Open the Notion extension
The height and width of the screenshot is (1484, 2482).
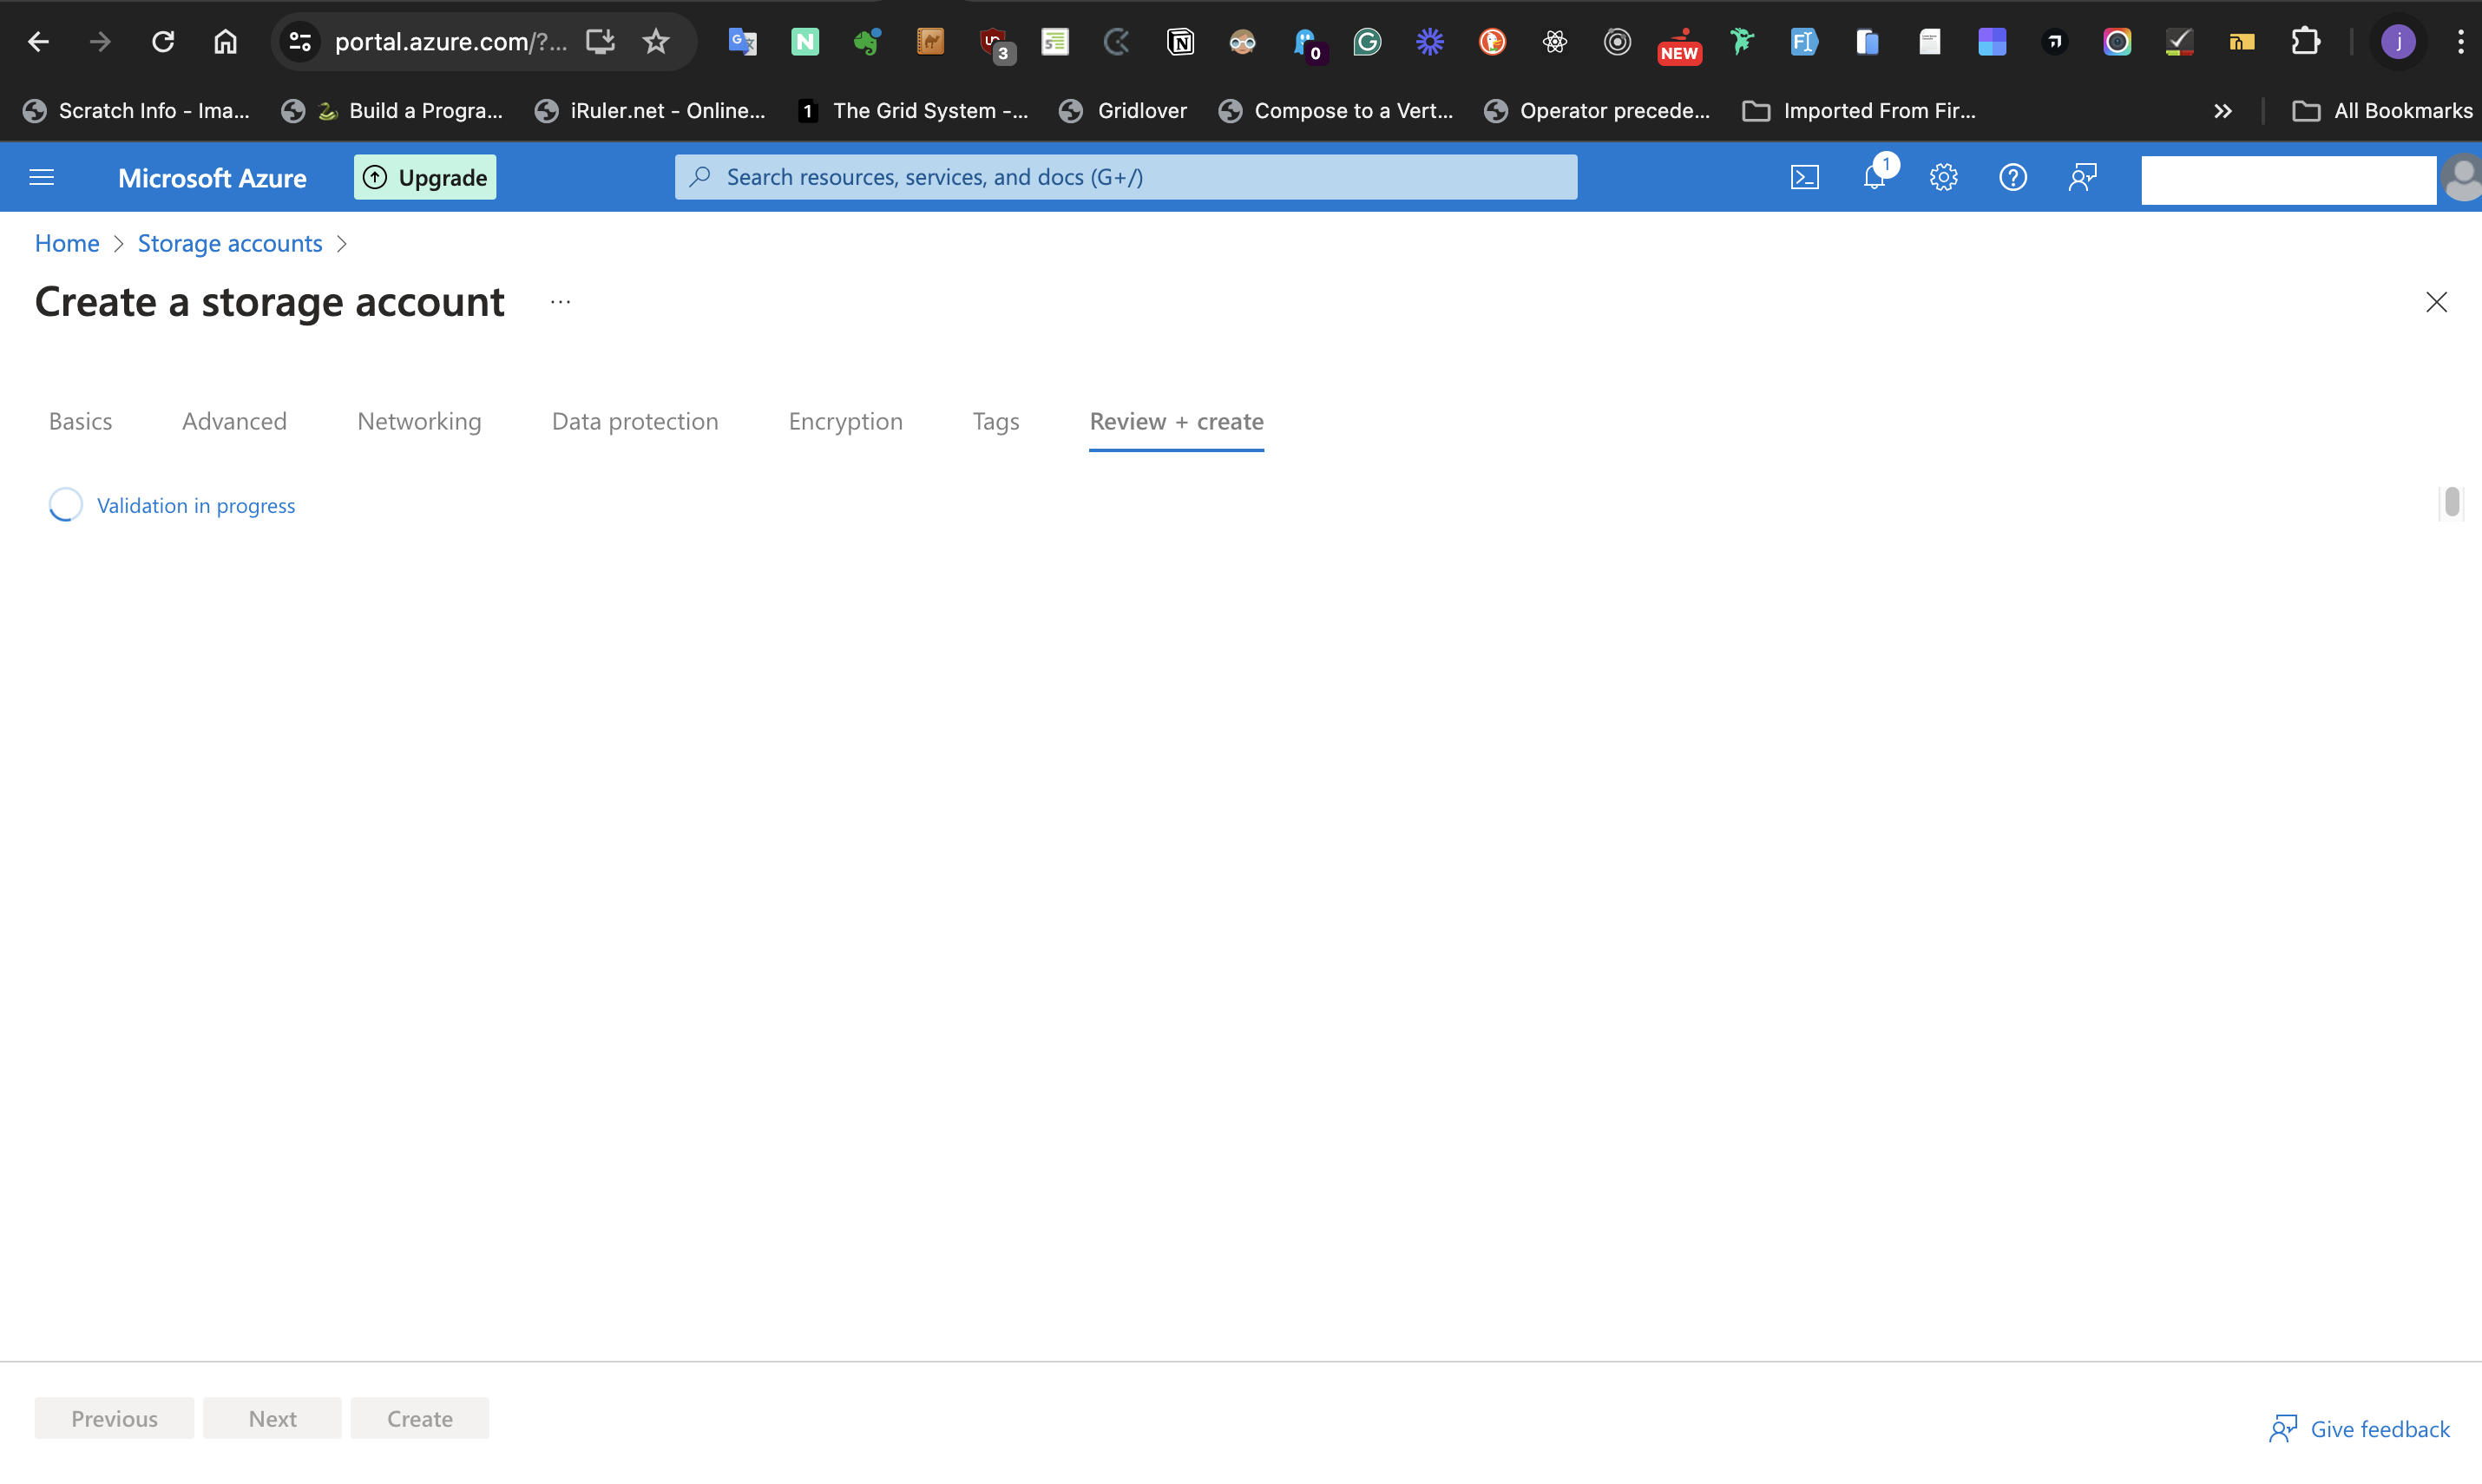(x=1181, y=42)
